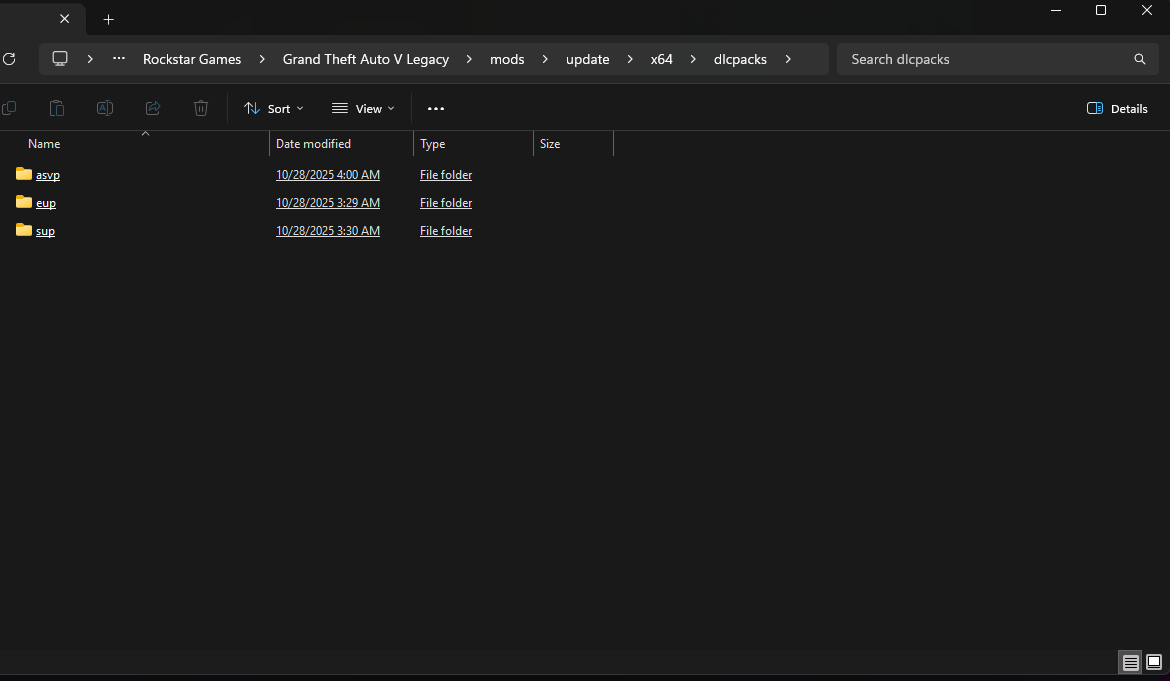Click the dlcpacks breadcrumb
This screenshot has height=681, width=1170.
click(x=740, y=59)
